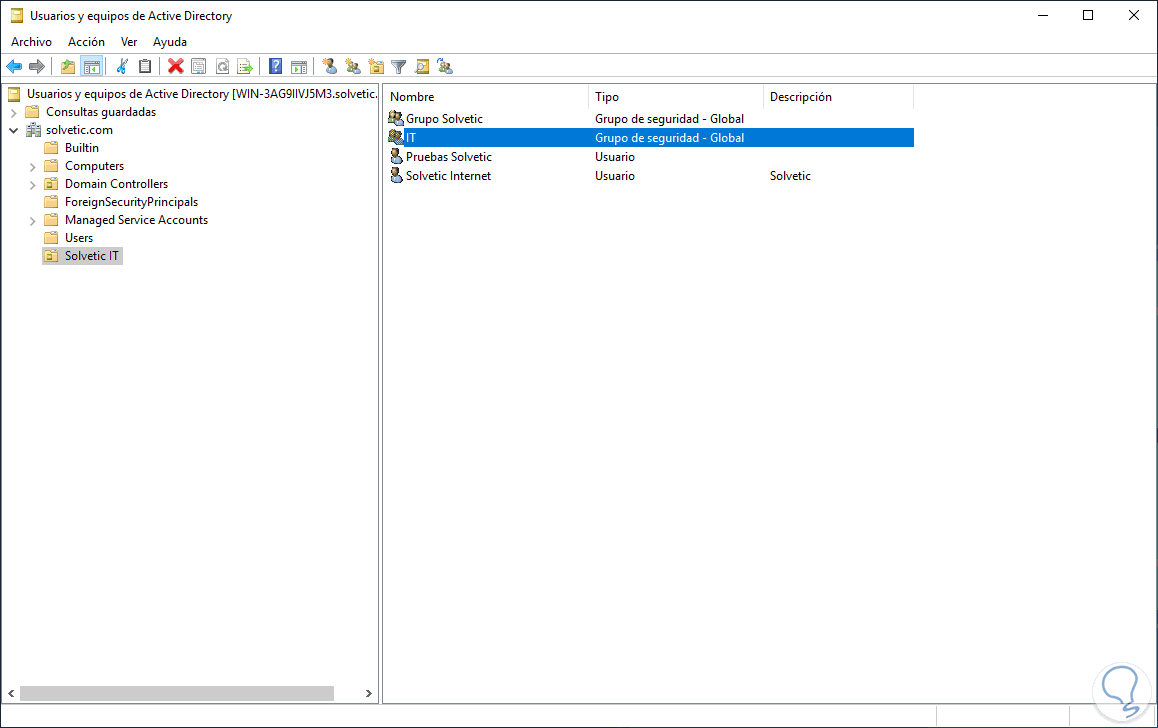The image size is (1158, 728).
Task: Click the Solvetic Internet user icon
Action: [x=396, y=176]
